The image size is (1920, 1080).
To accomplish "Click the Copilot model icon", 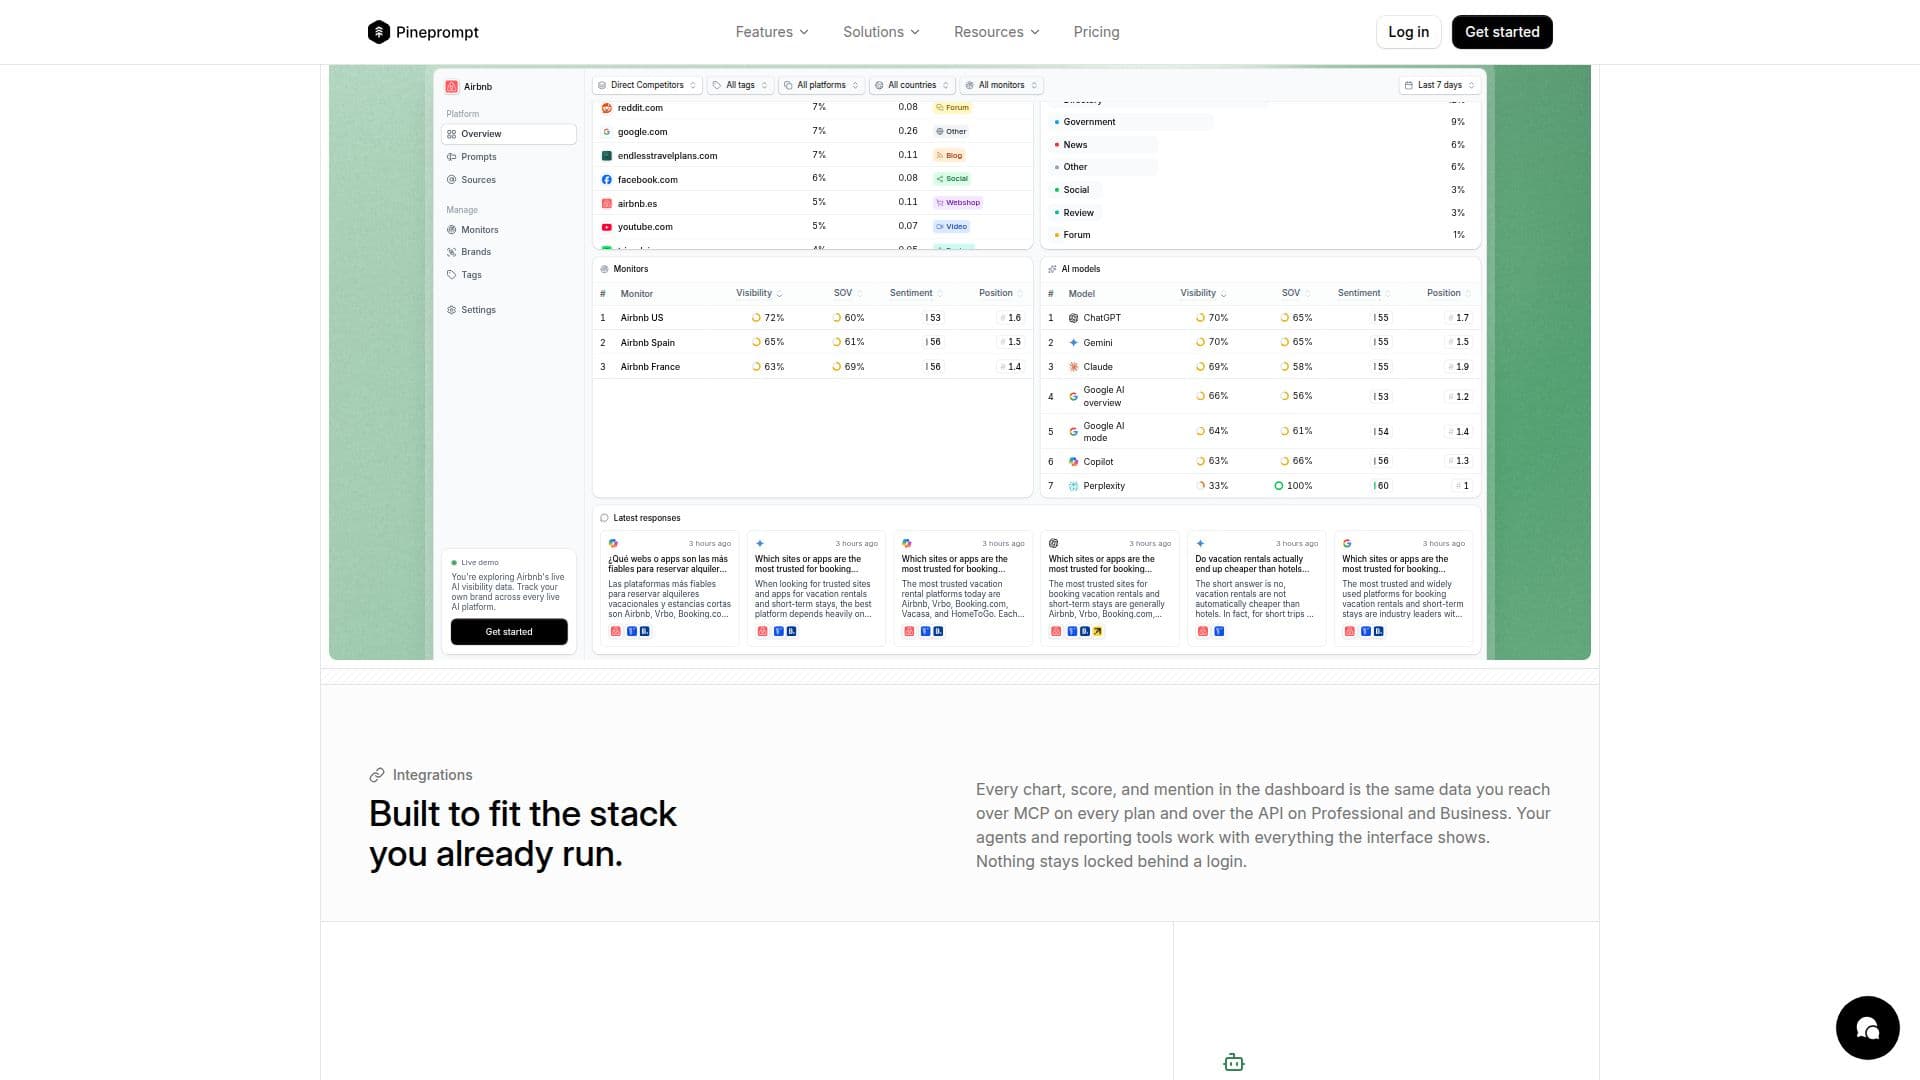I will [x=1073, y=462].
